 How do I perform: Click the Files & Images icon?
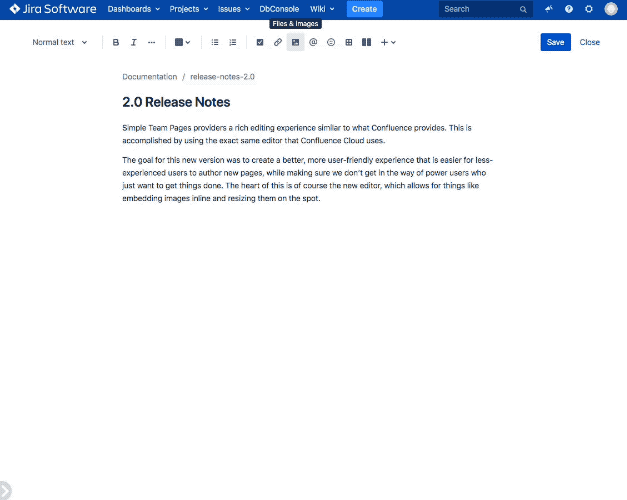(296, 42)
